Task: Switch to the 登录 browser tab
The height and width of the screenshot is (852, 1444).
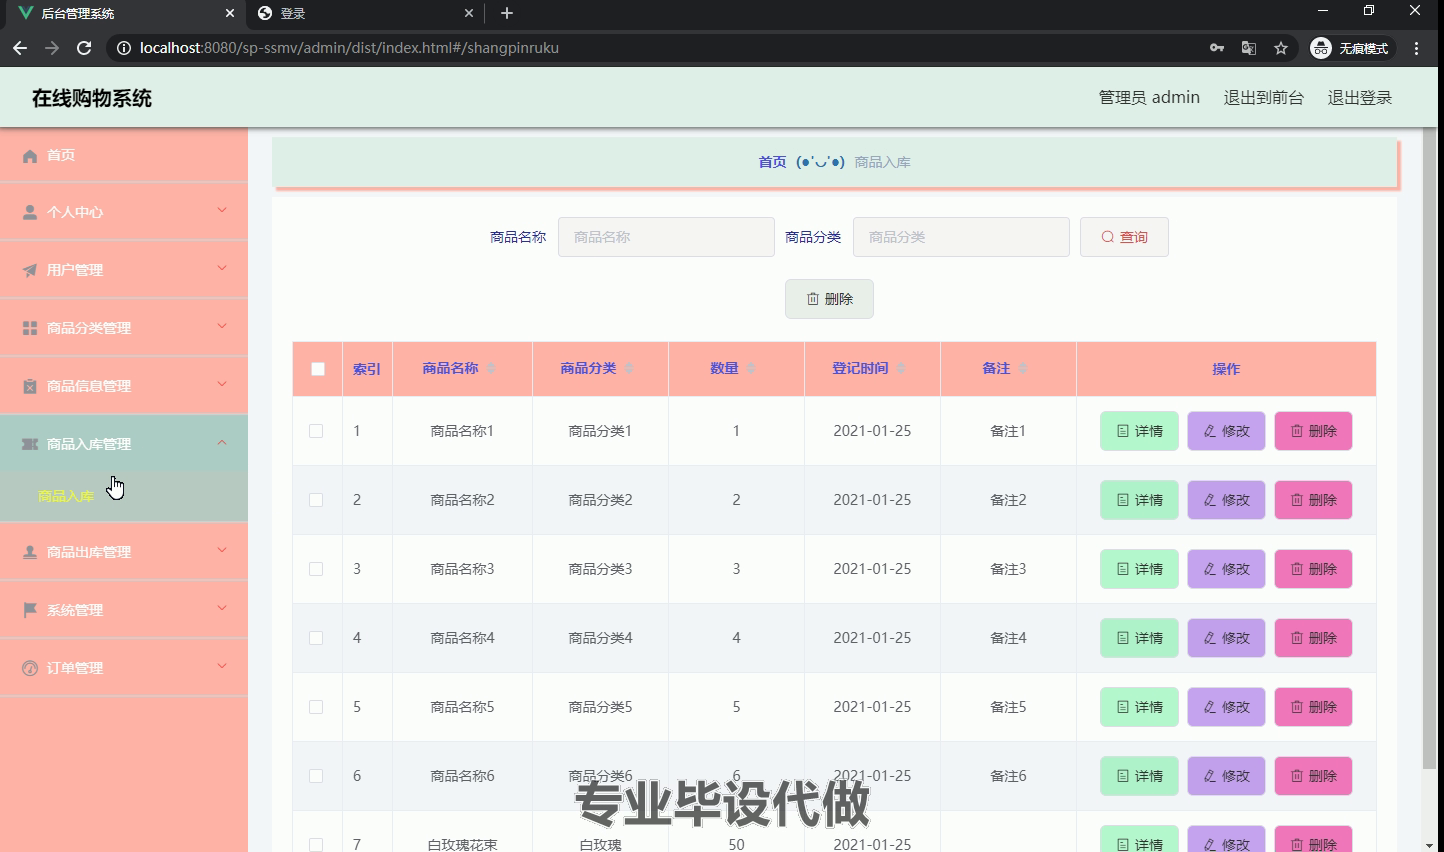Action: pos(364,13)
